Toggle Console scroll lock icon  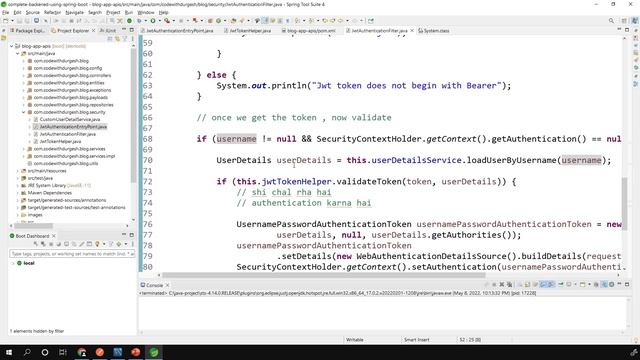[x=527, y=284]
